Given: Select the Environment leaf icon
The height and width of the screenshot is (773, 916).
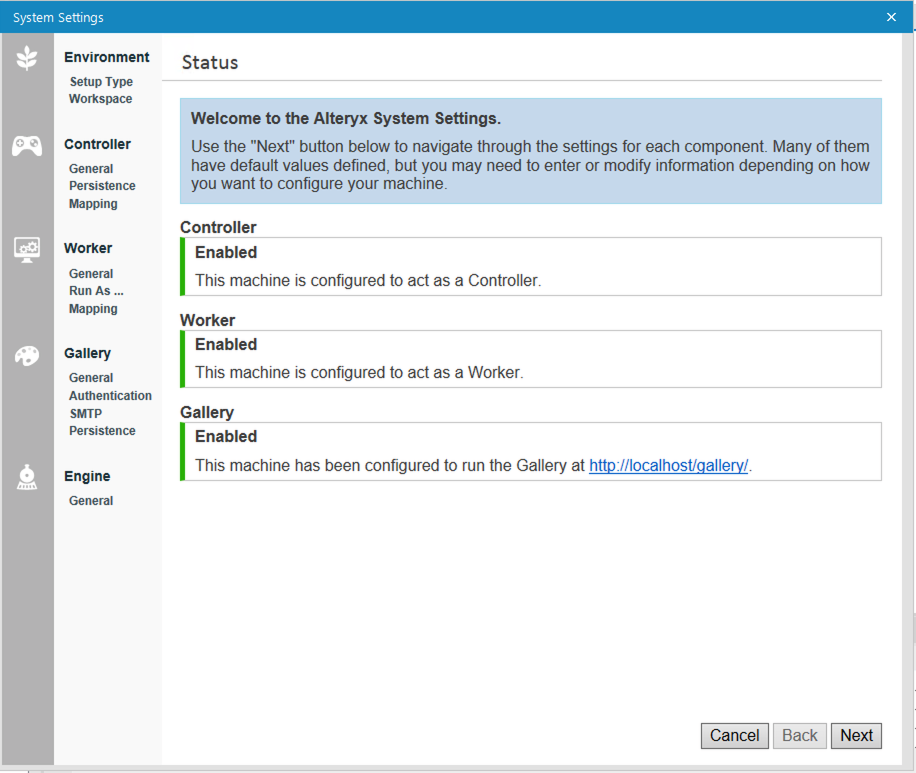Looking at the screenshot, I should [27, 58].
